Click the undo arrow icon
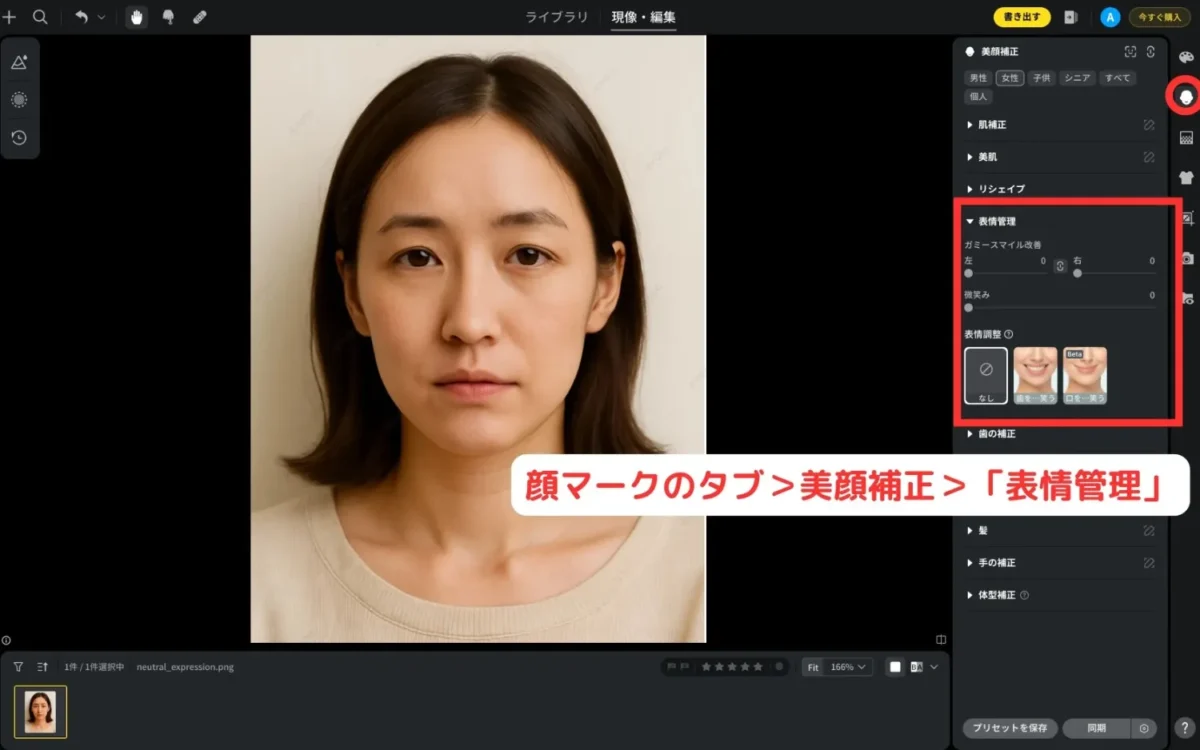 [x=81, y=17]
